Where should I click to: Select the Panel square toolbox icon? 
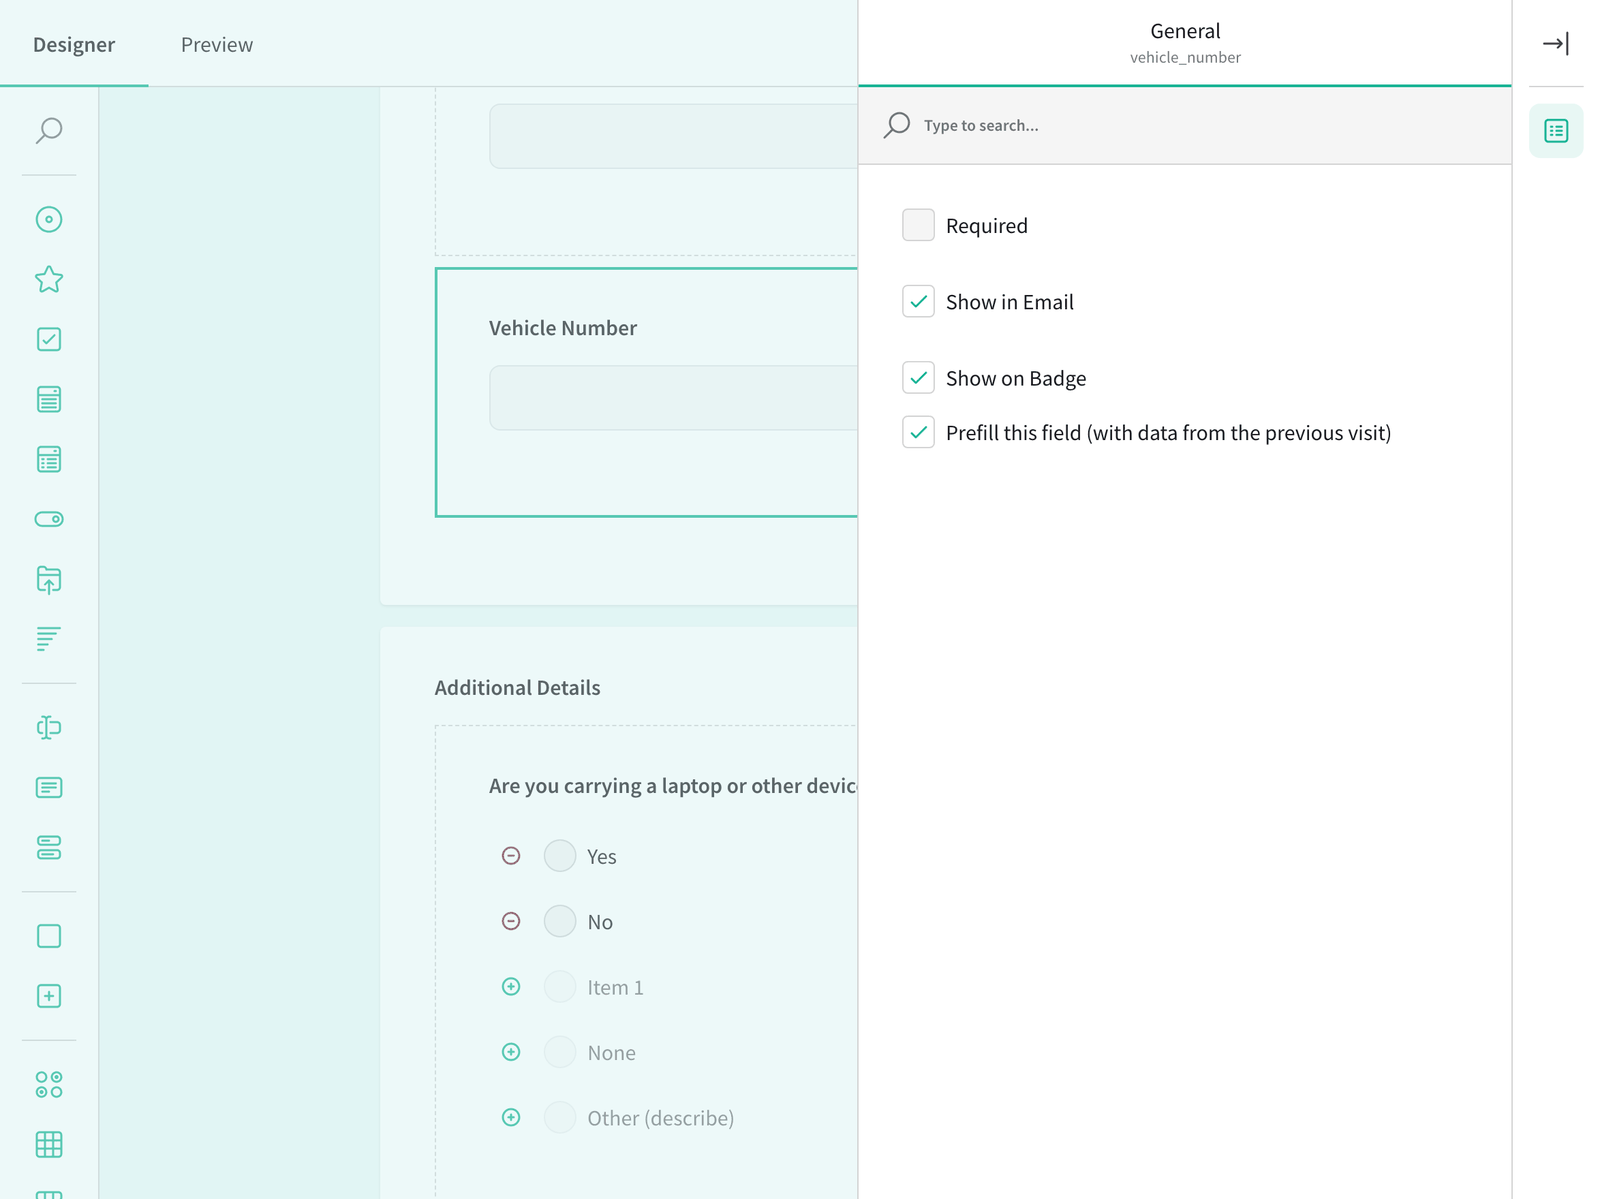click(x=49, y=936)
